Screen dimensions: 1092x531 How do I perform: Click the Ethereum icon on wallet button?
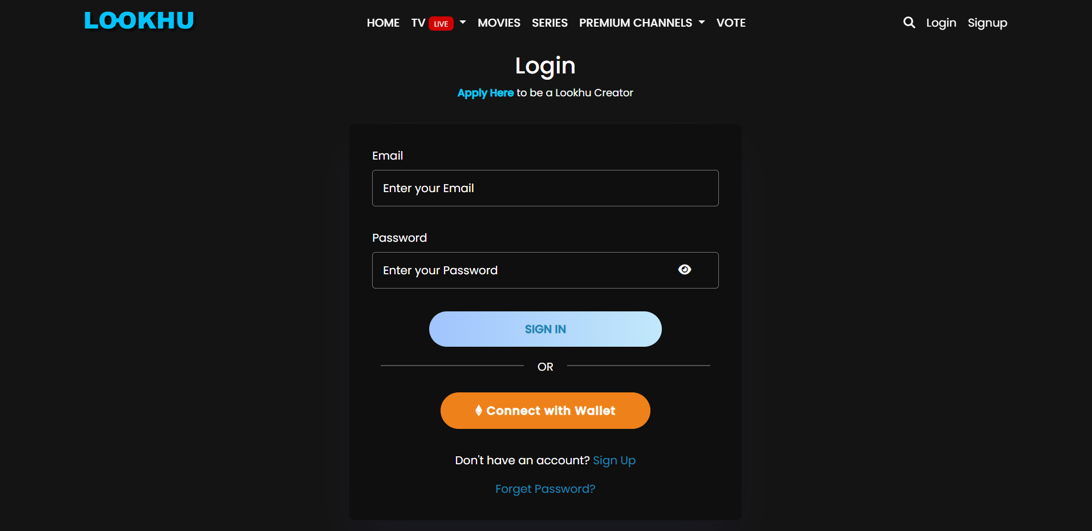(478, 410)
